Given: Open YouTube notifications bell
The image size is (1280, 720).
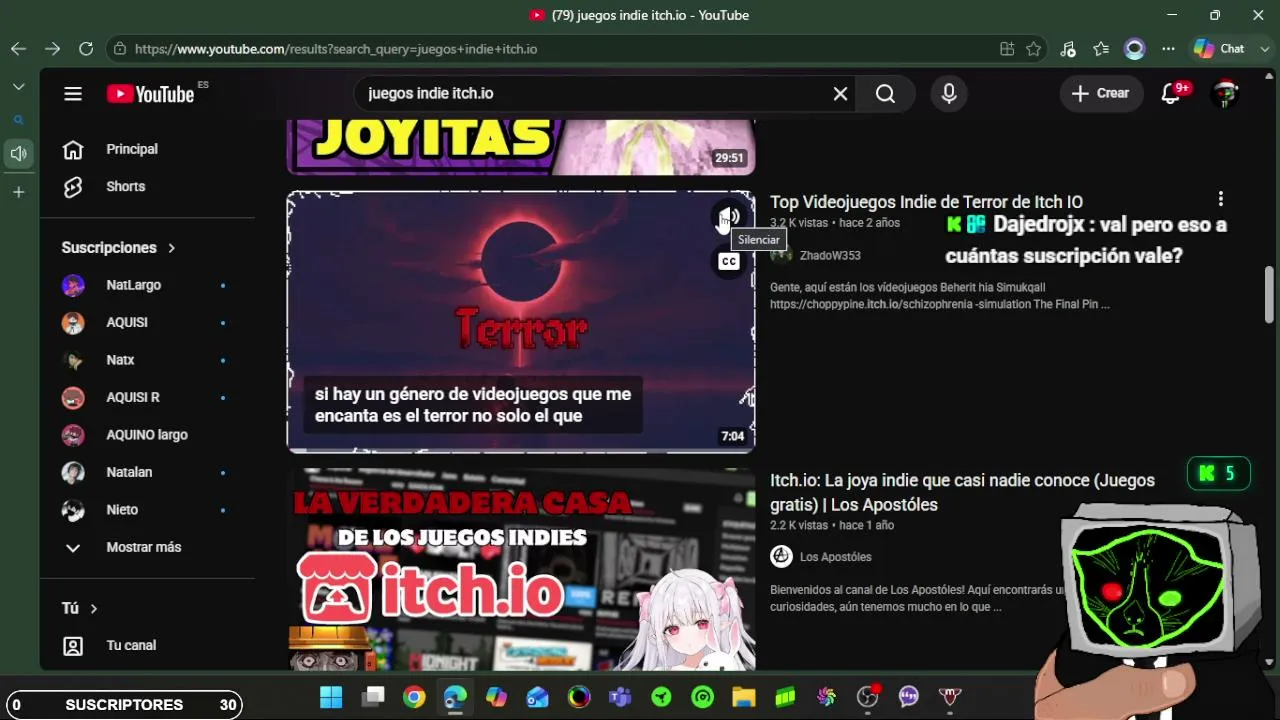Looking at the screenshot, I should [1171, 93].
